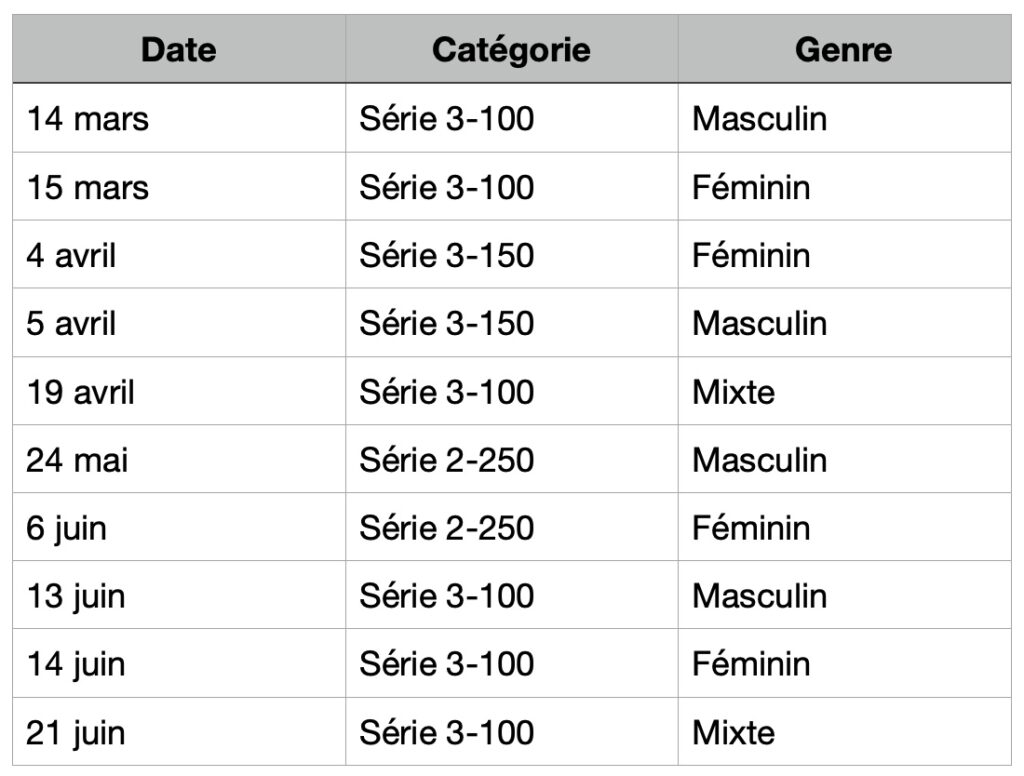
Task: Select Mixte in the 21 juin row
Action: (733, 732)
